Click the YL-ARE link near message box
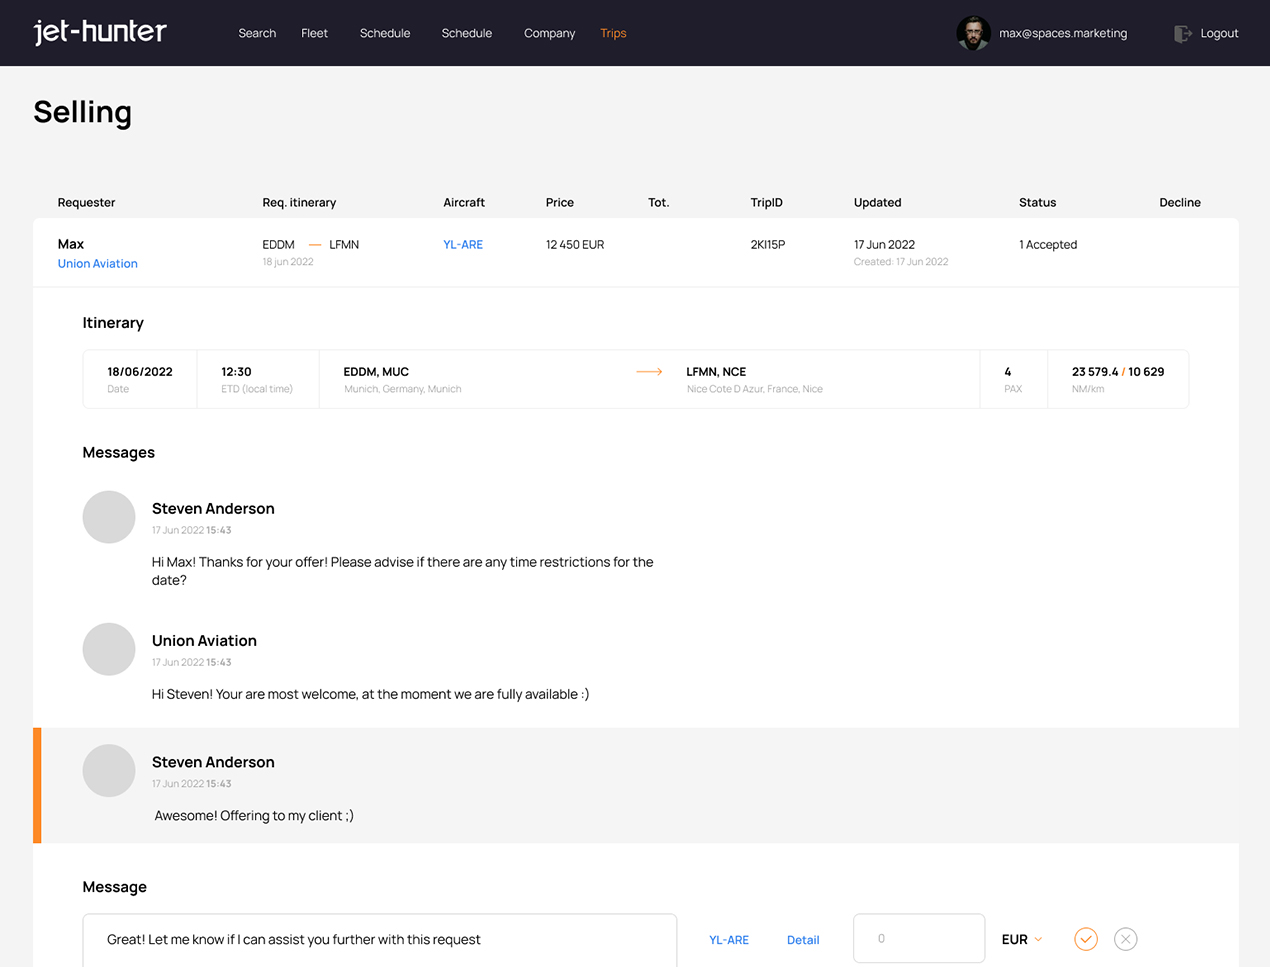Viewport: 1270px width, 967px height. pos(729,940)
